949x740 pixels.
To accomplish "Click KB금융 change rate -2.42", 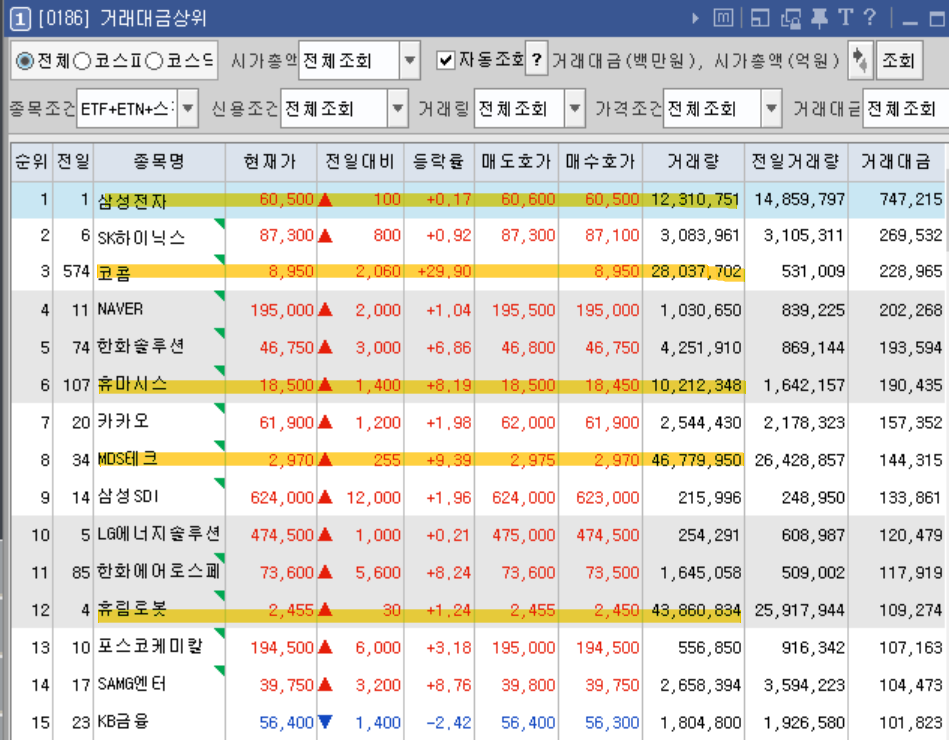I will tap(448, 722).
